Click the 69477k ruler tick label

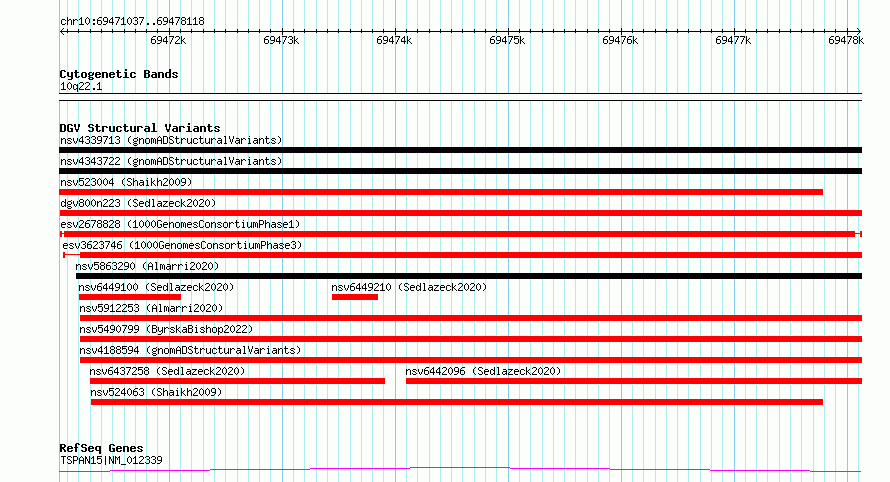click(x=733, y=40)
